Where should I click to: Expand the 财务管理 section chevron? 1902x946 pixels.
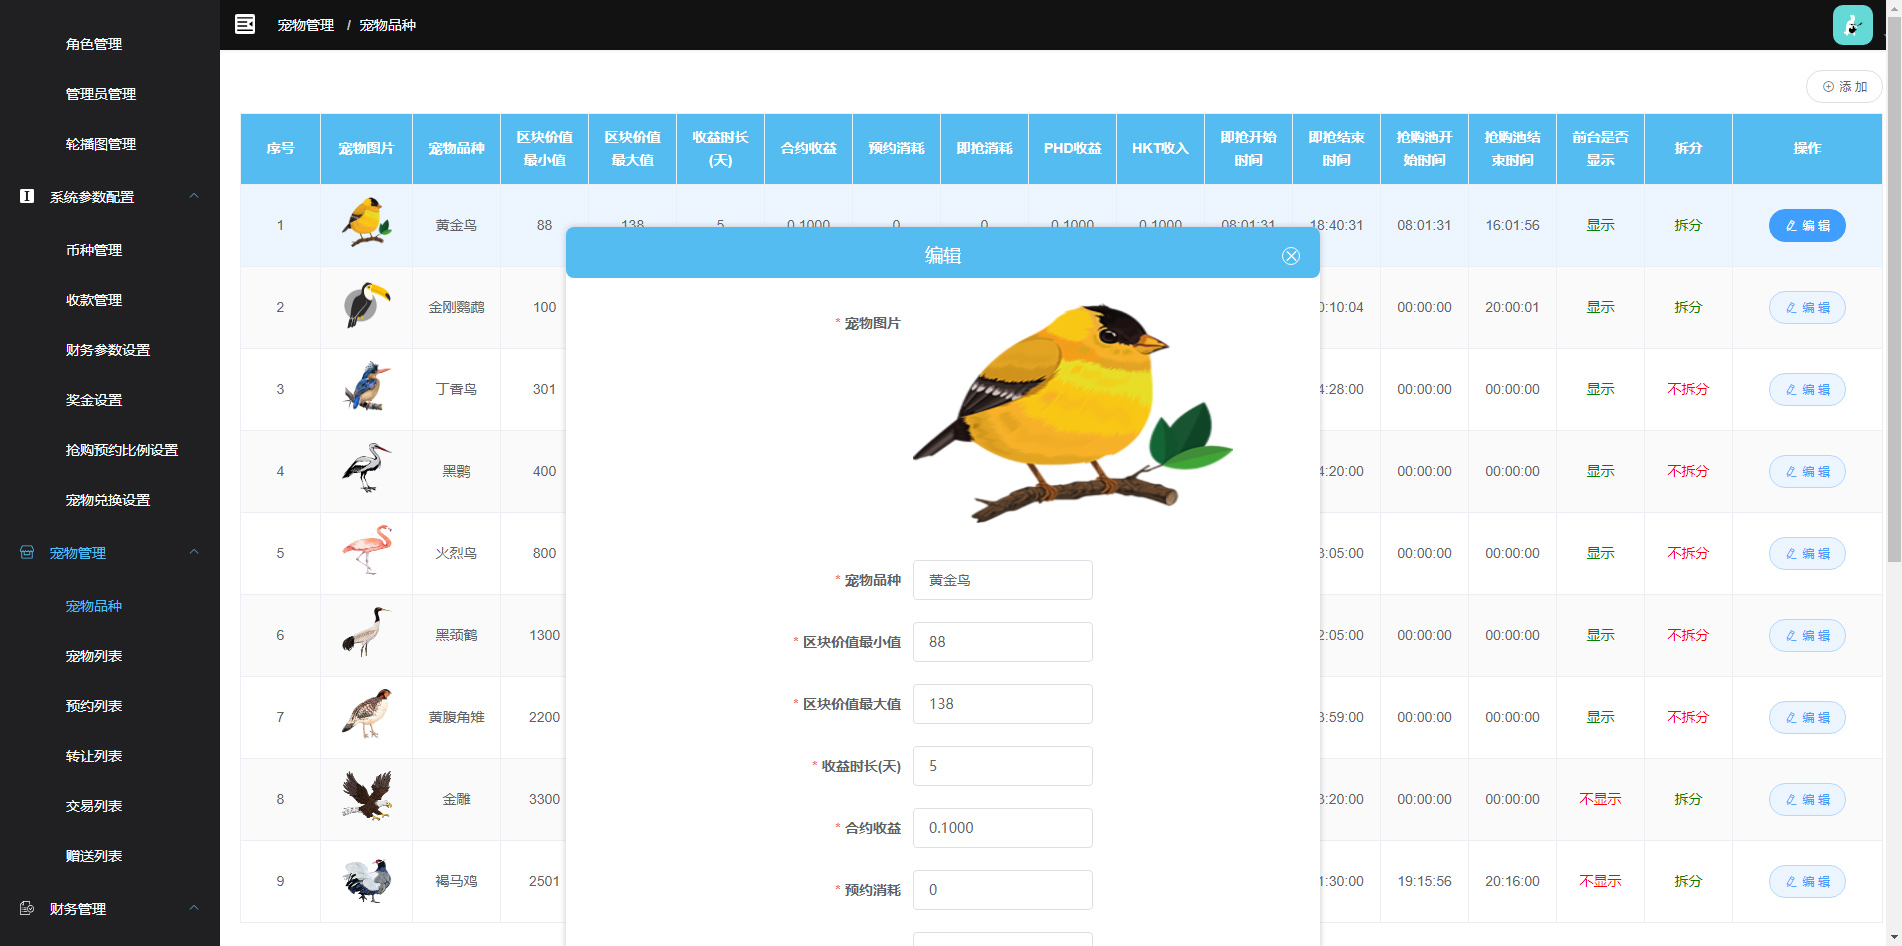194,908
